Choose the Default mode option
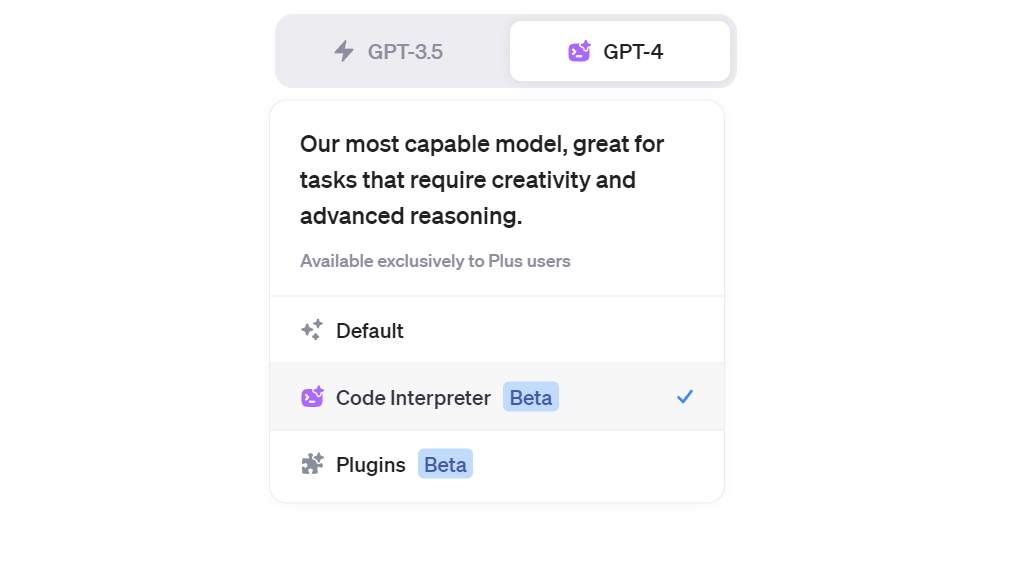 tap(497, 330)
